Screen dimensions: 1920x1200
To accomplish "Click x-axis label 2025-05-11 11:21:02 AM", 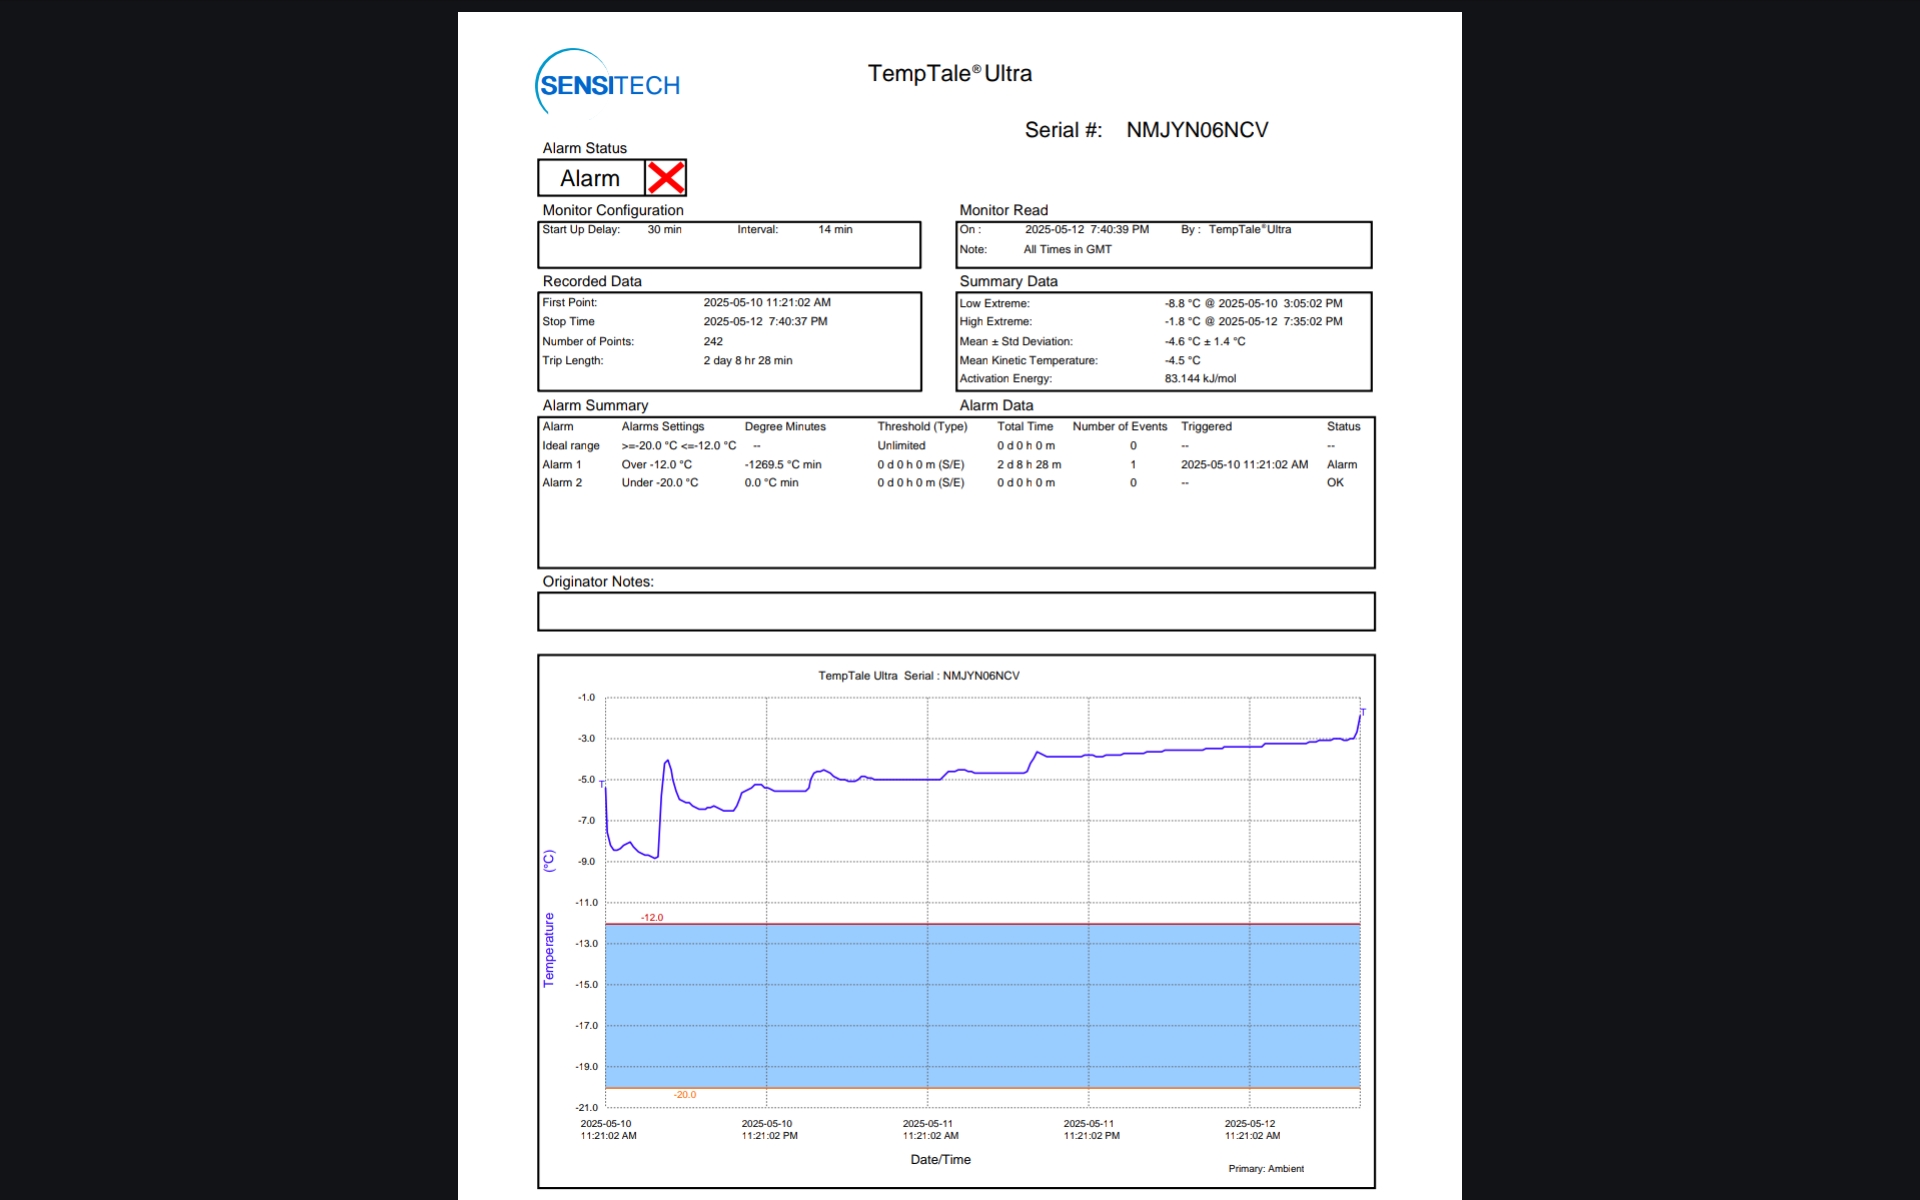I will coord(930,1130).
